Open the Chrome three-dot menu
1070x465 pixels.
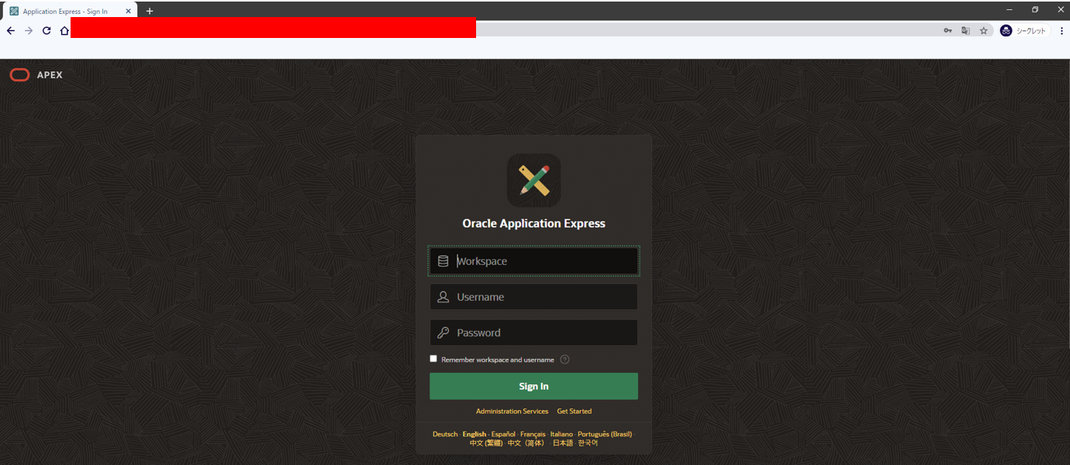tap(1062, 31)
